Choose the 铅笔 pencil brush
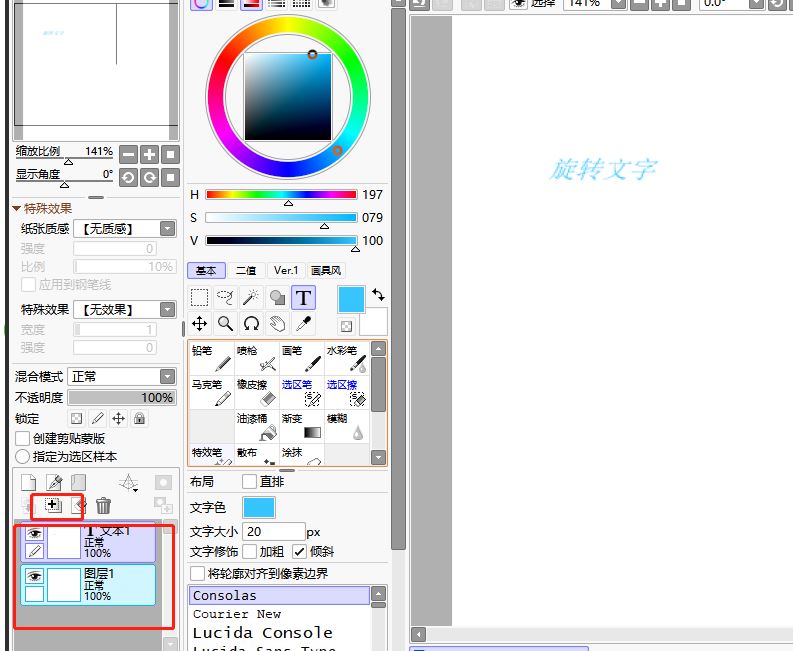 [212, 358]
